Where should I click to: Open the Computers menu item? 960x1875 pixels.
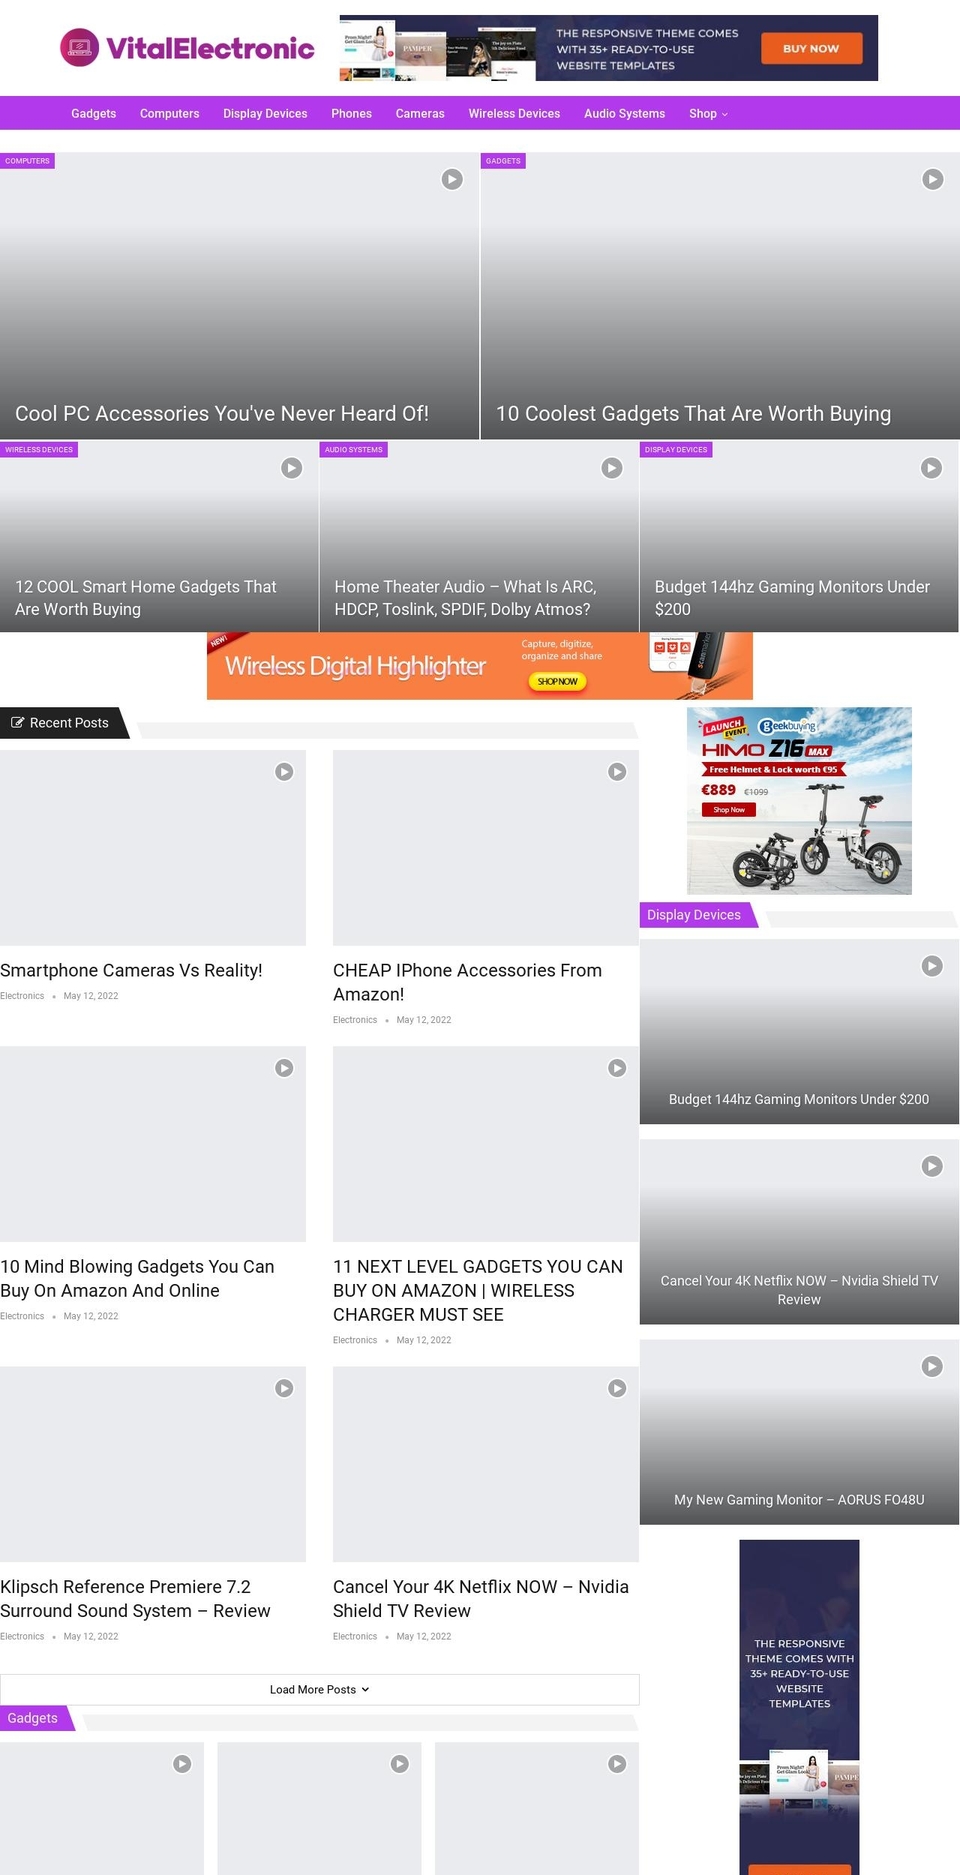(169, 114)
